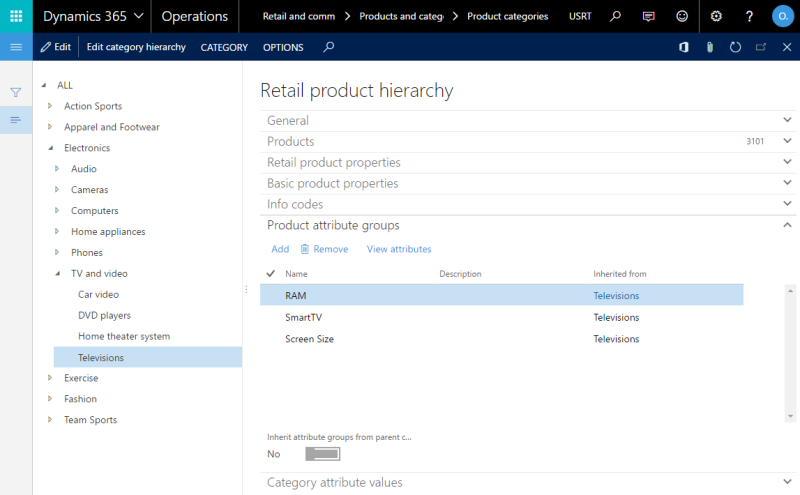Expand the Home appliances node
The image size is (800, 495).
[x=57, y=231]
